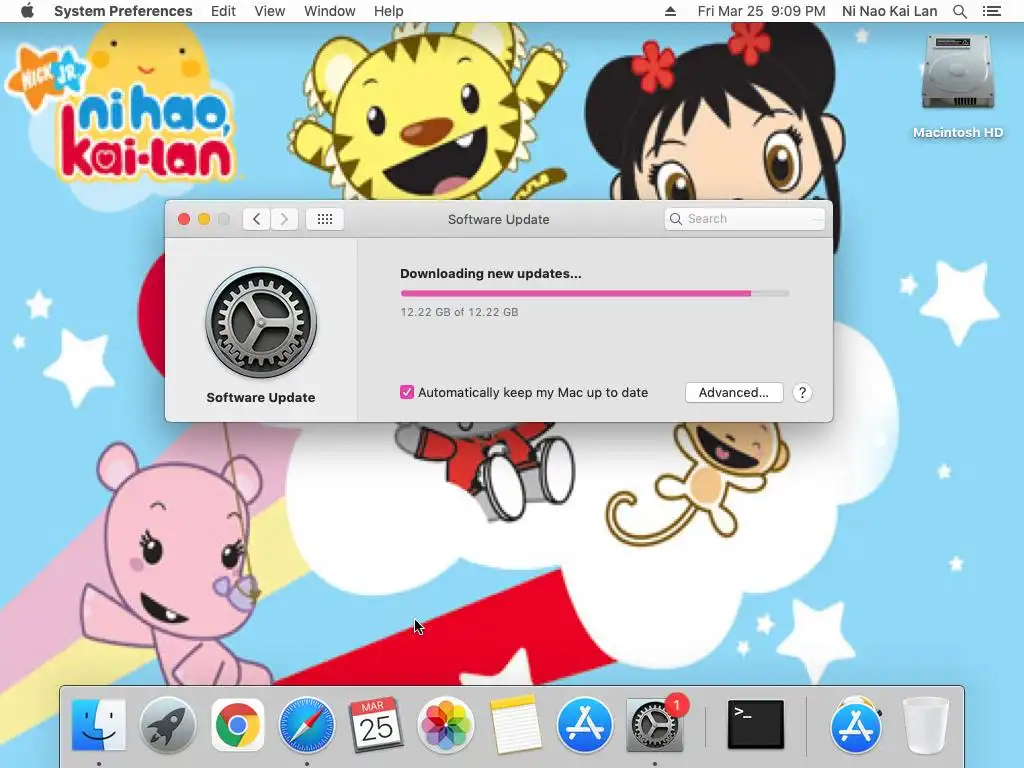Show all preferences grid button

[x=325, y=219]
